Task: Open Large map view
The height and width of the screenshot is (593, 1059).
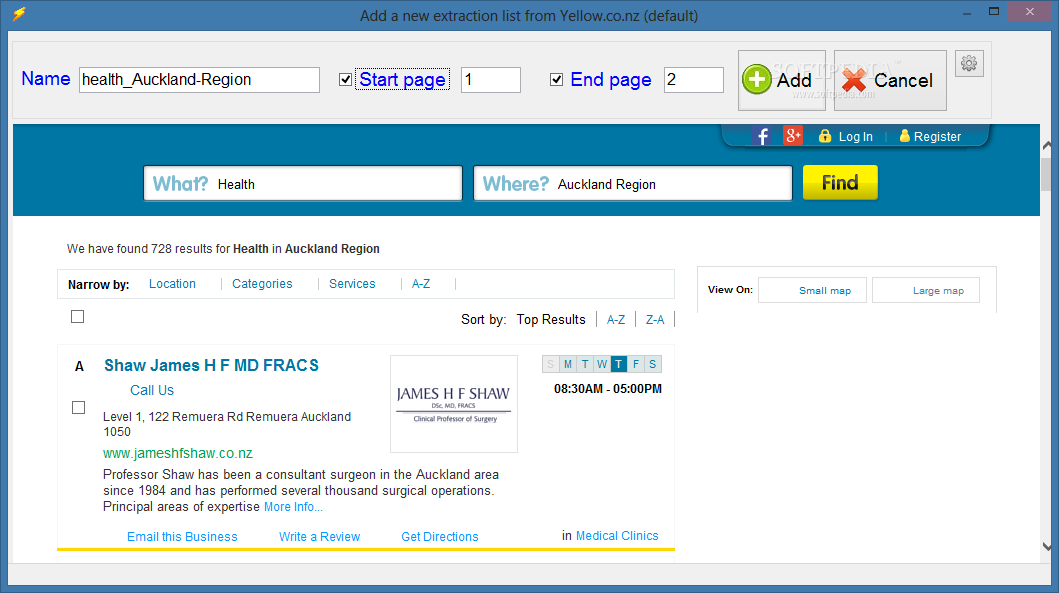Action: pos(926,290)
